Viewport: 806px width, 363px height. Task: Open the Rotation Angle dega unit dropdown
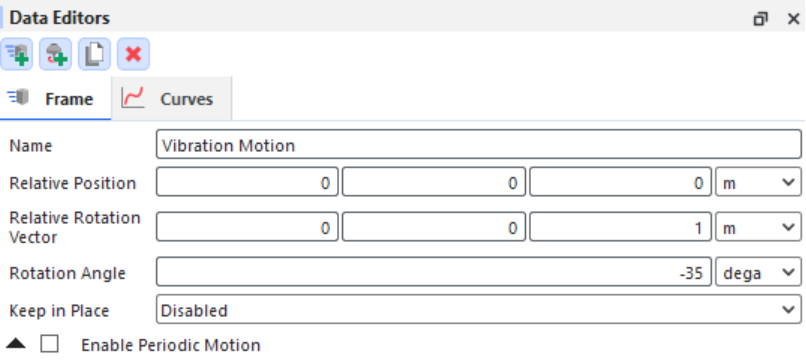[758, 271]
